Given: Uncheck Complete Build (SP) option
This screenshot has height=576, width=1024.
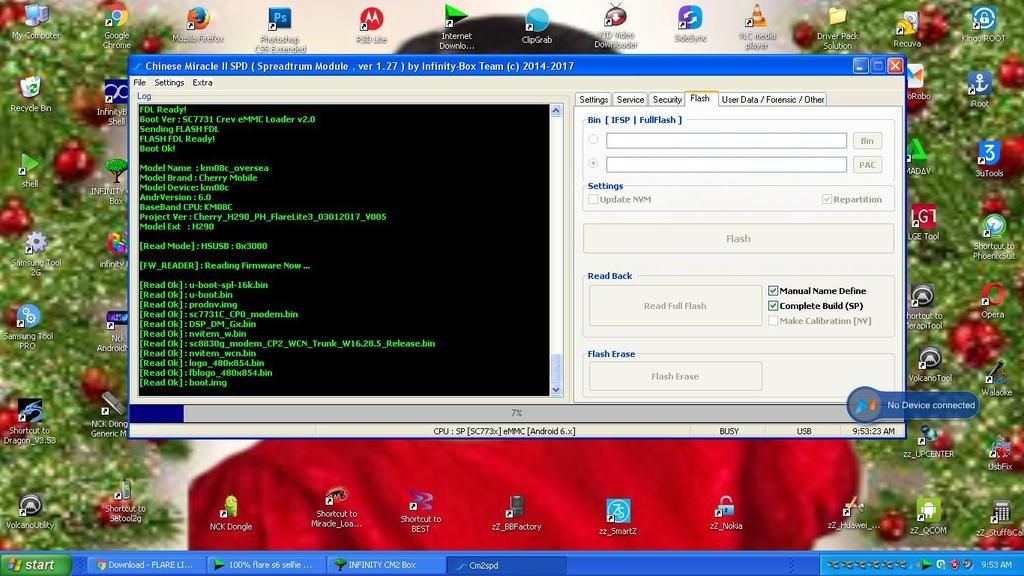Looking at the screenshot, I should 773,306.
